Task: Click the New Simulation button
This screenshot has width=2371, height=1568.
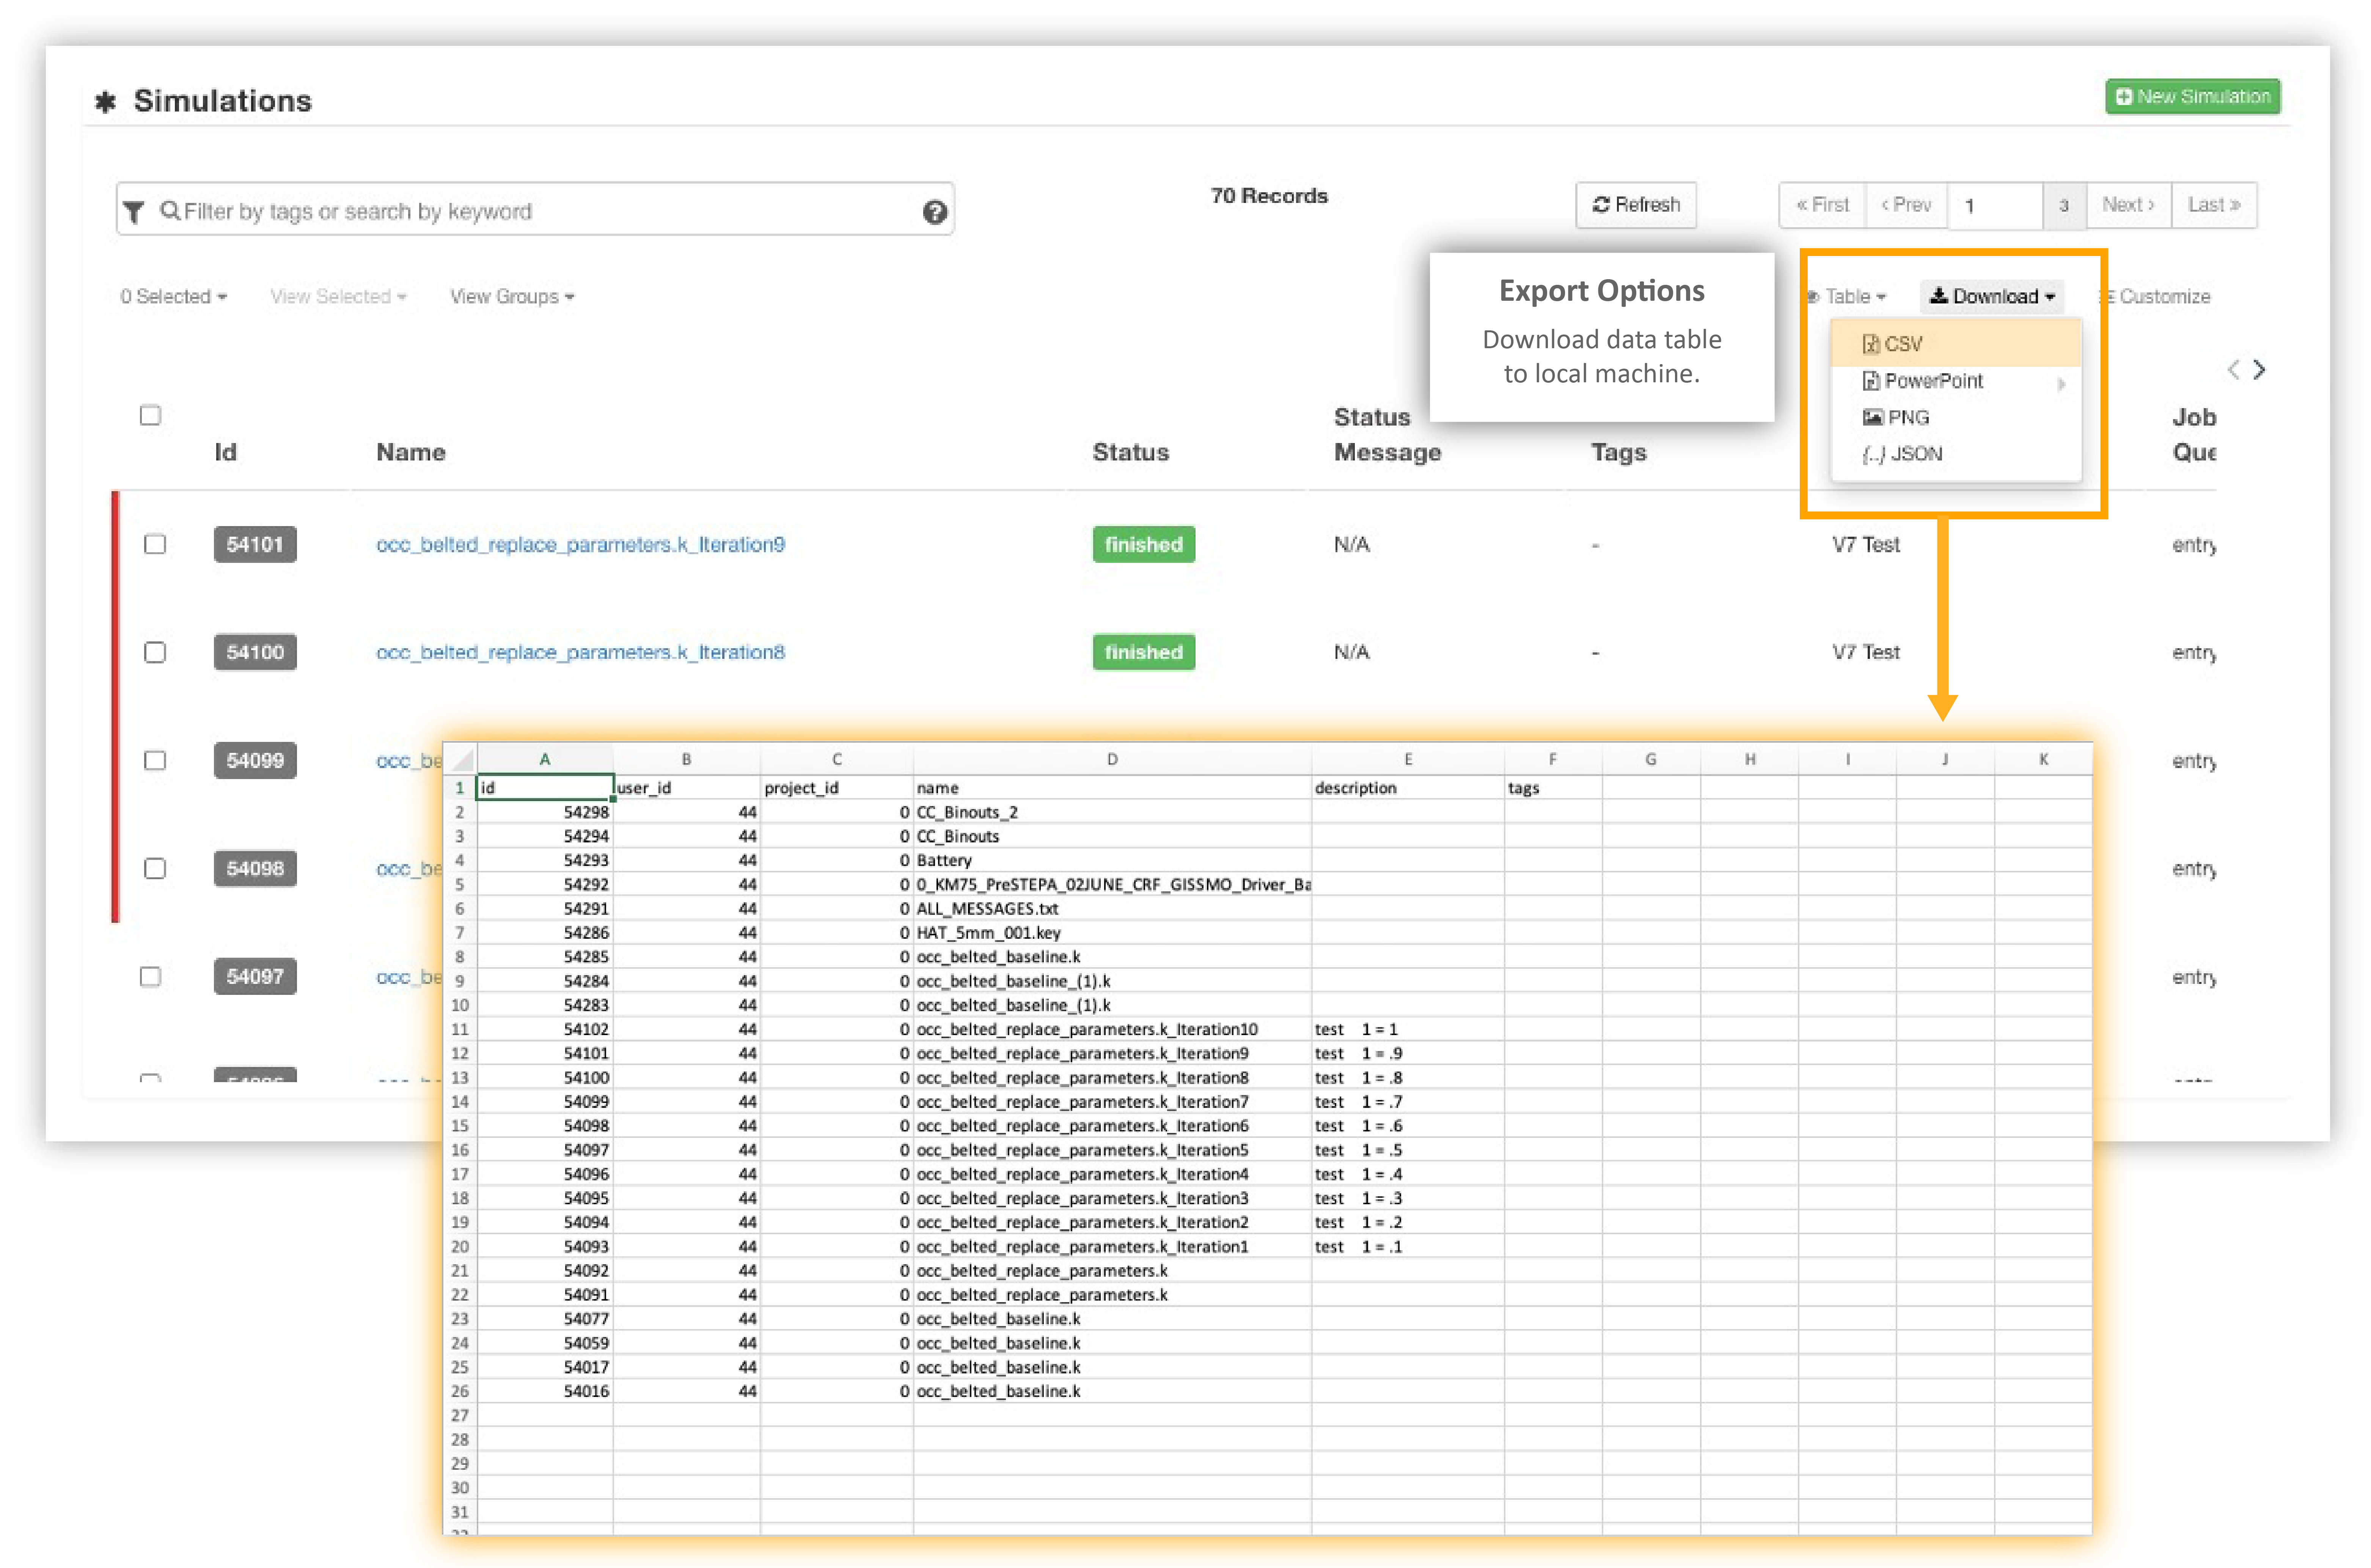Action: [2193, 97]
